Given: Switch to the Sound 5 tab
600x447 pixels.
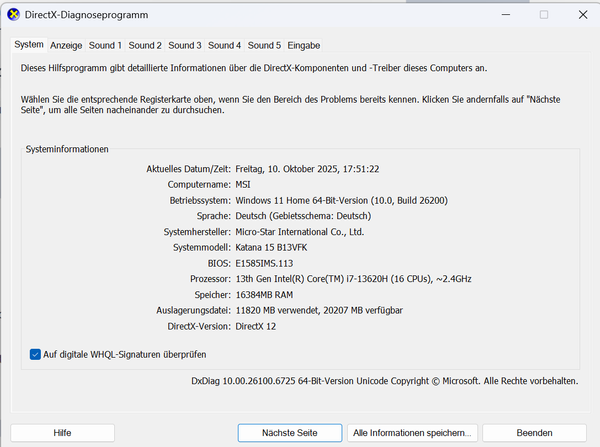Looking at the screenshot, I should 264,45.
